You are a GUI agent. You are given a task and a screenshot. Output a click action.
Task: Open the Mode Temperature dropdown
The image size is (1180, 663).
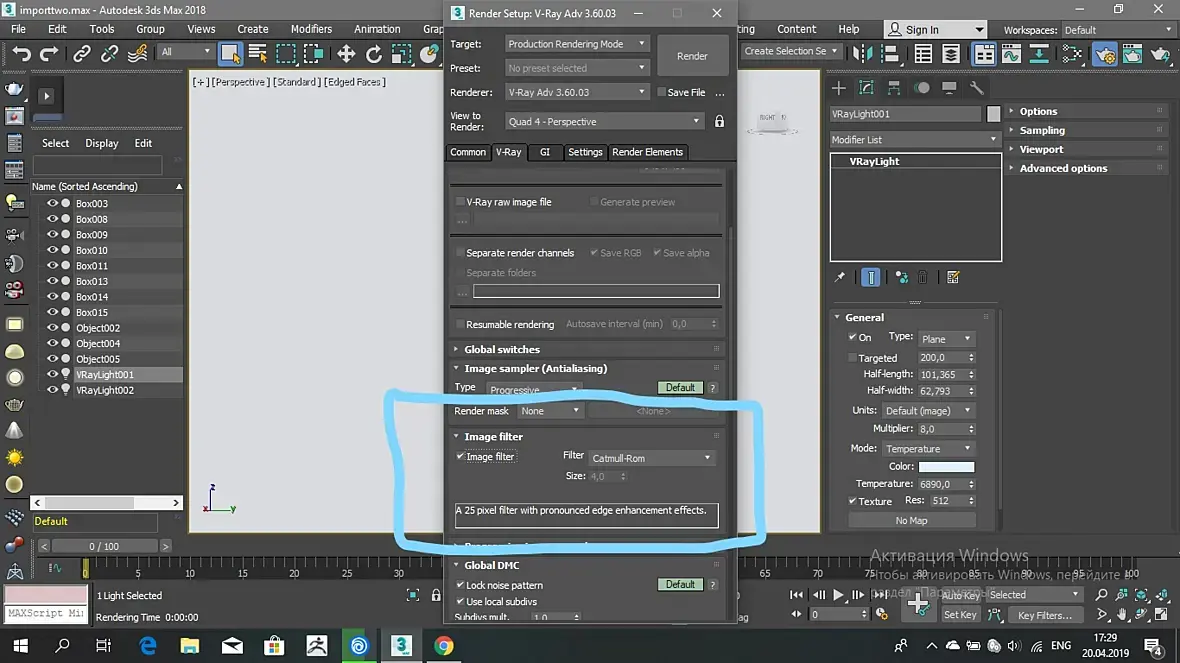(x=928, y=449)
